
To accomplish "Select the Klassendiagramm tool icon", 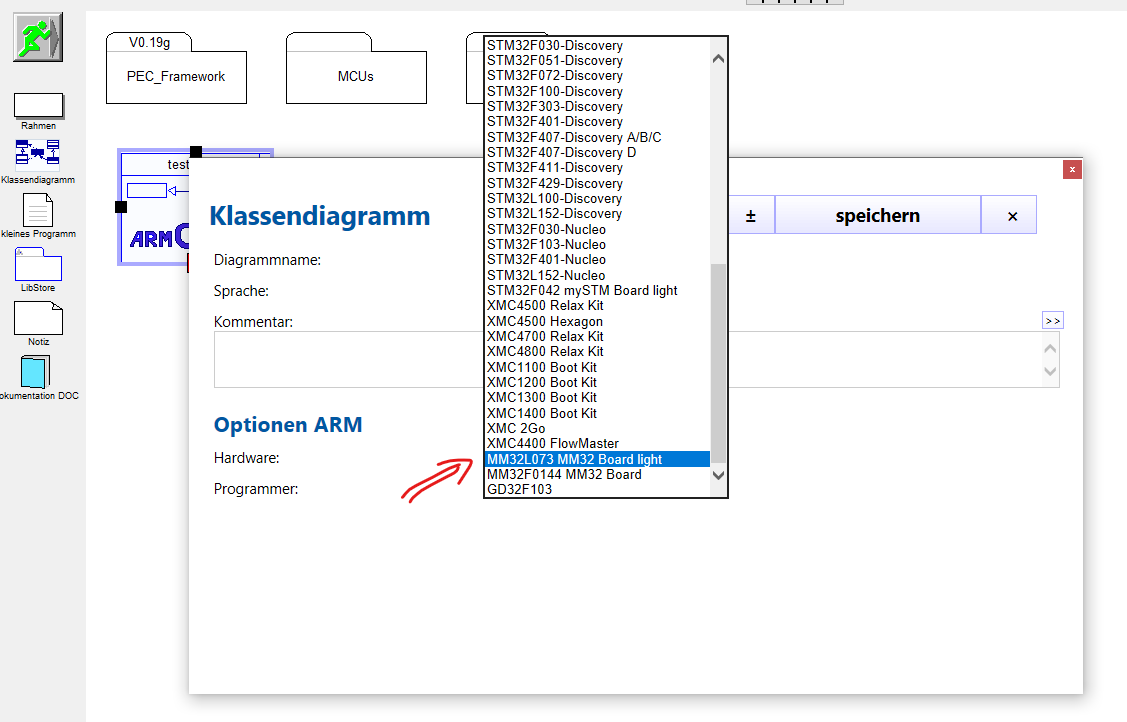I will click(38, 153).
